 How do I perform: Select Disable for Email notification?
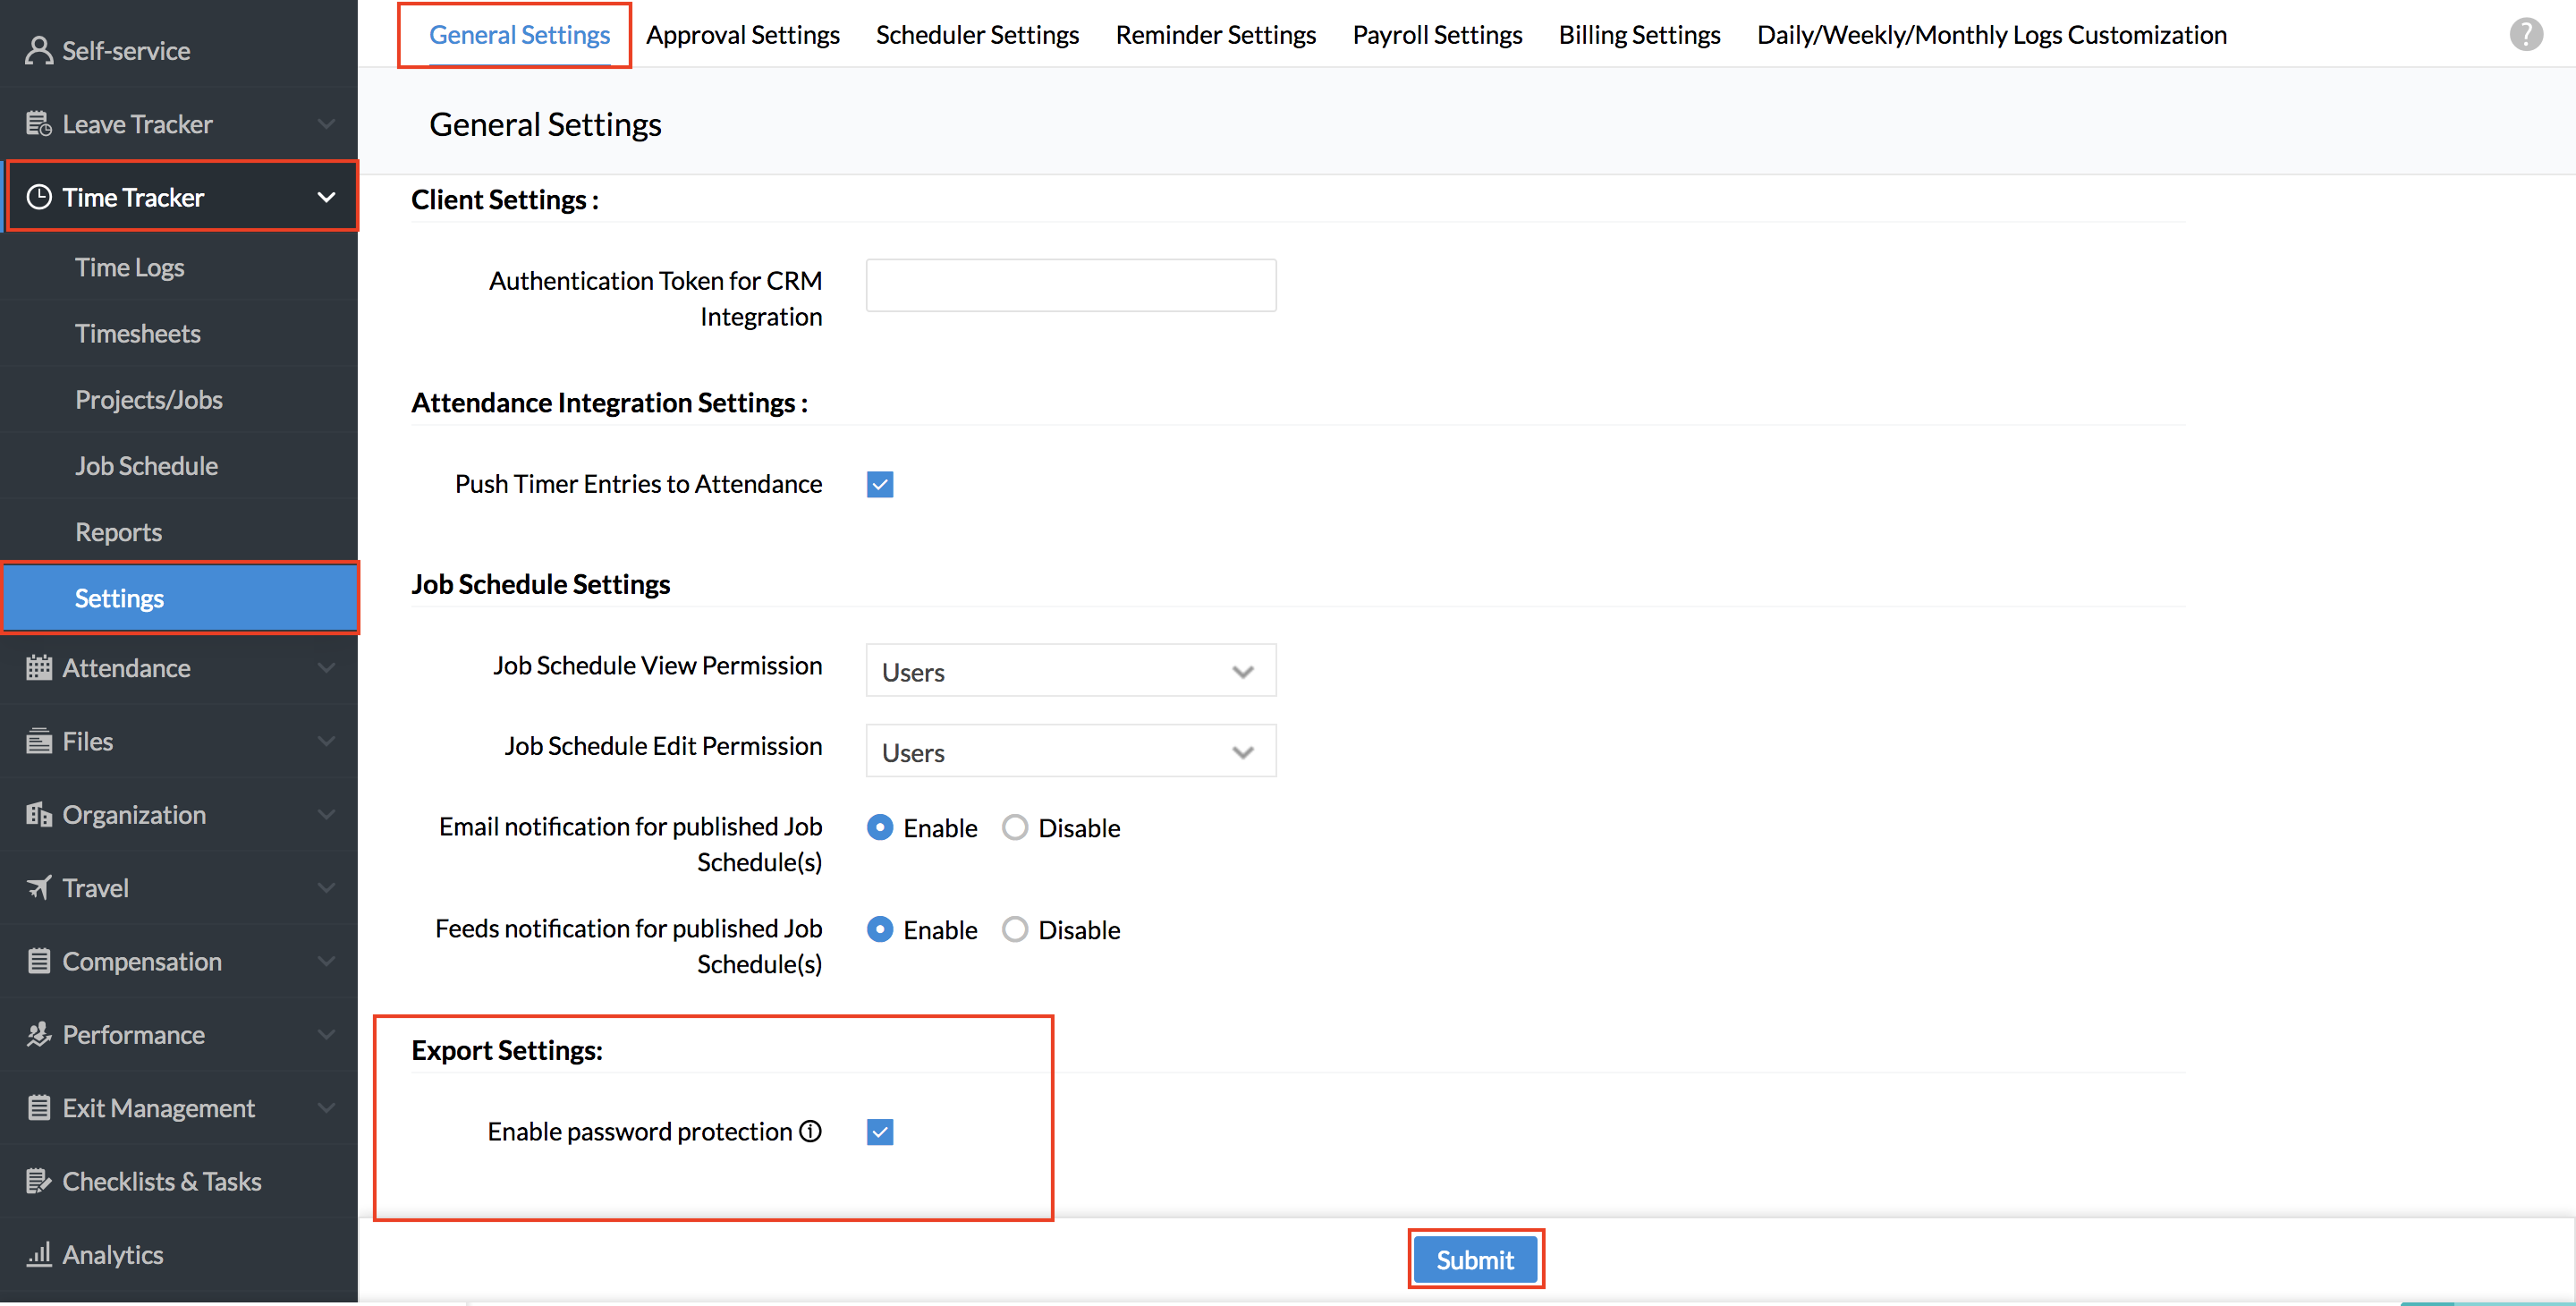tap(1014, 828)
